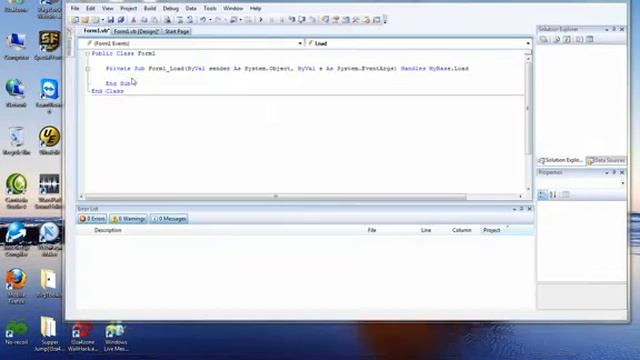Click the Object Browser toolbar icon
Screen dimensions: 640x360
point(346,20)
